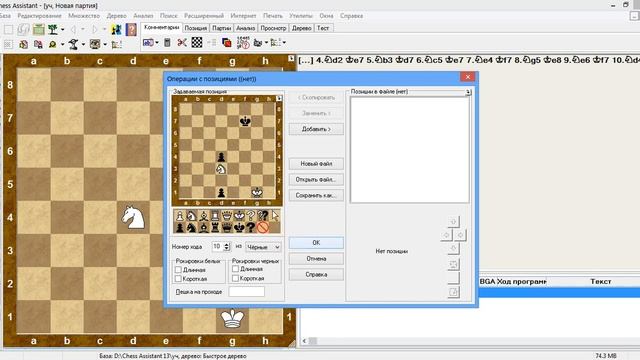Click the 'Отмена' cancel button
Viewport: 640px width, 360px height.
(316, 259)
